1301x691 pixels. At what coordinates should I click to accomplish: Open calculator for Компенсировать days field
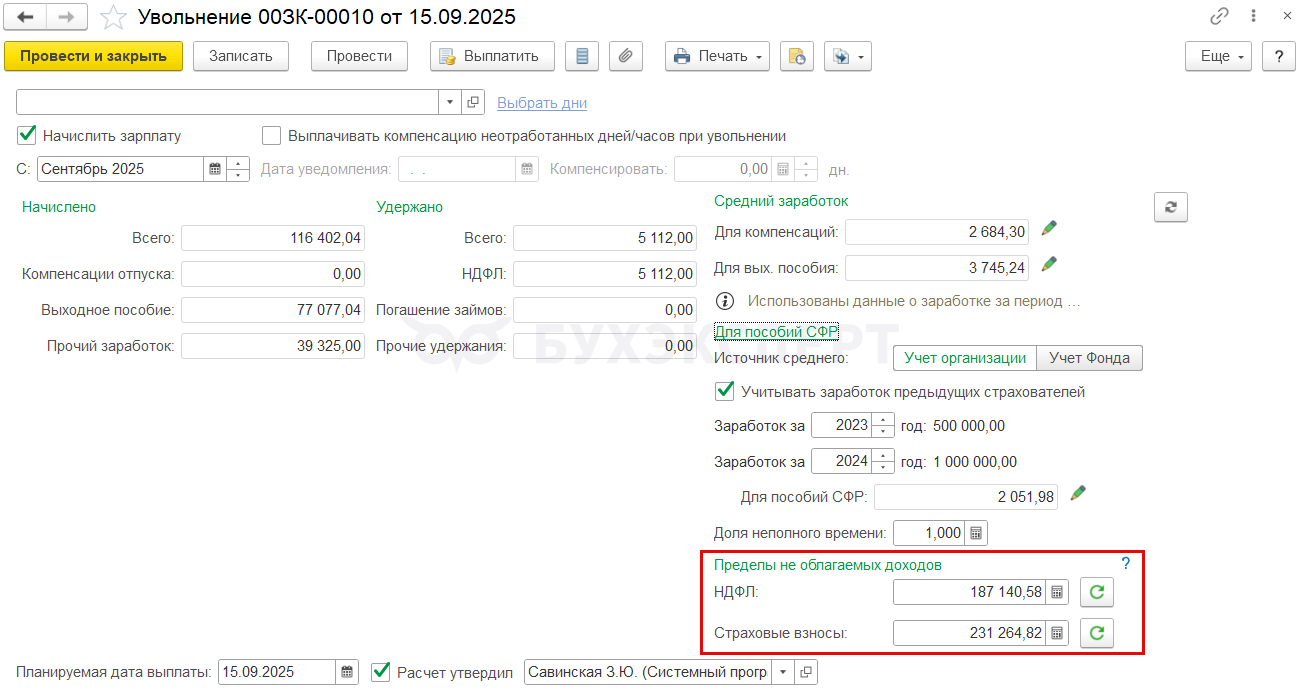click(783, 169)
